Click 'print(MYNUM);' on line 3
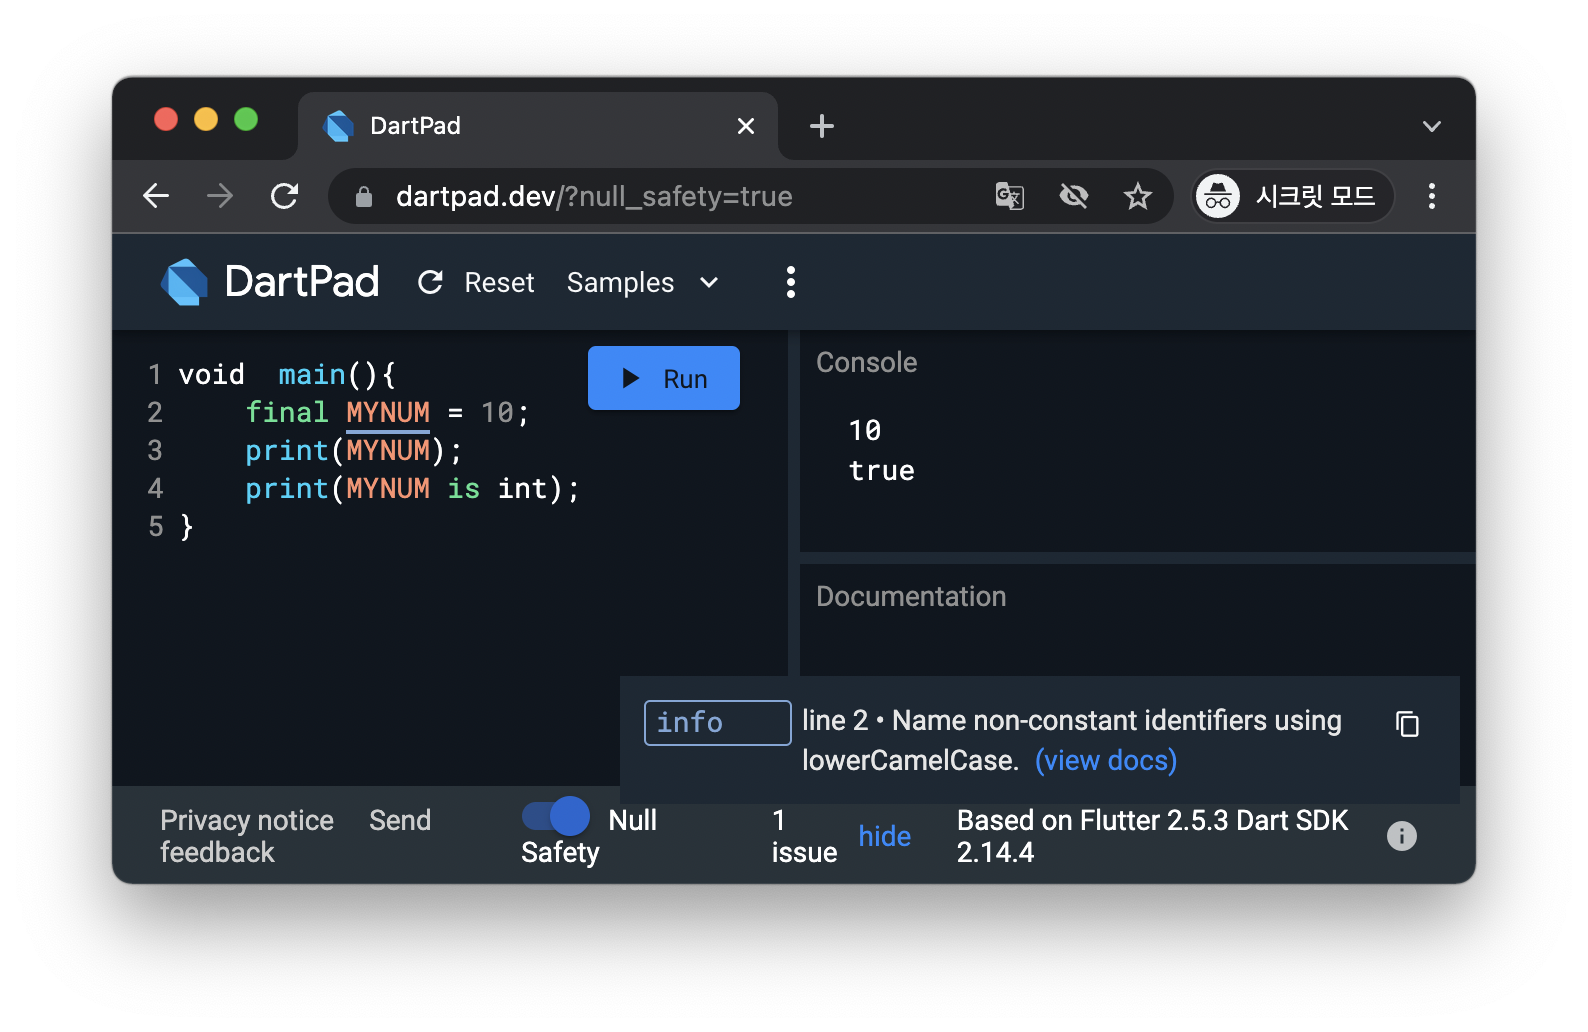 tap(353, 450)
